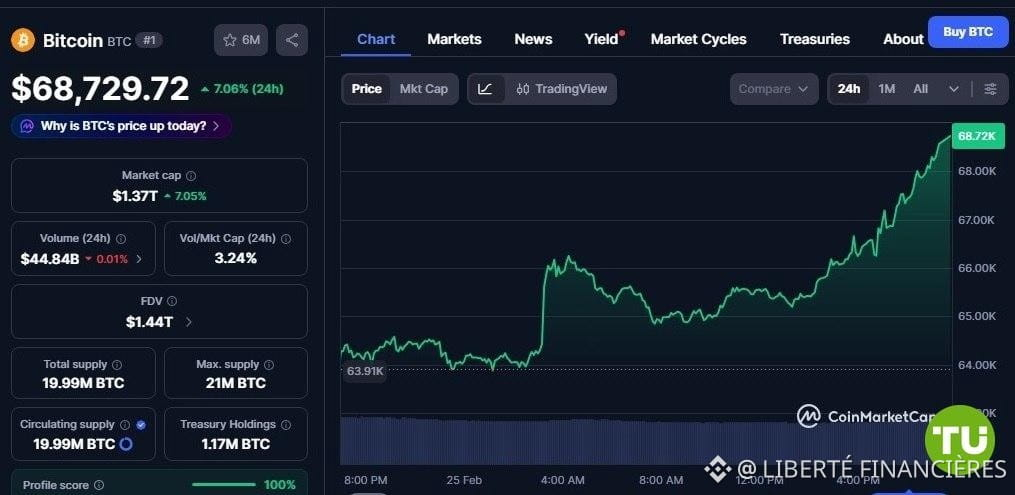Expand more time range options chevron
Screen dimensions: 1015x495
coord(954,89)
